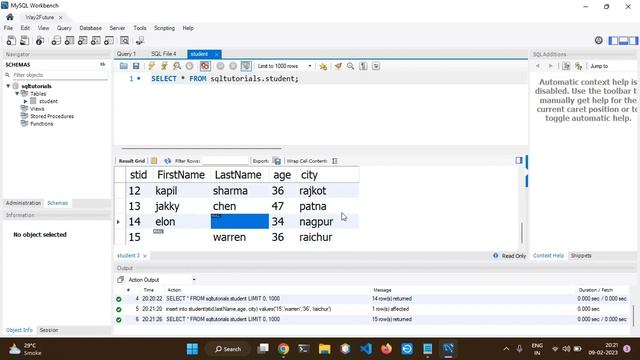Open the Snippets tab
Screen dimensions: 640x360
point(581,256)
